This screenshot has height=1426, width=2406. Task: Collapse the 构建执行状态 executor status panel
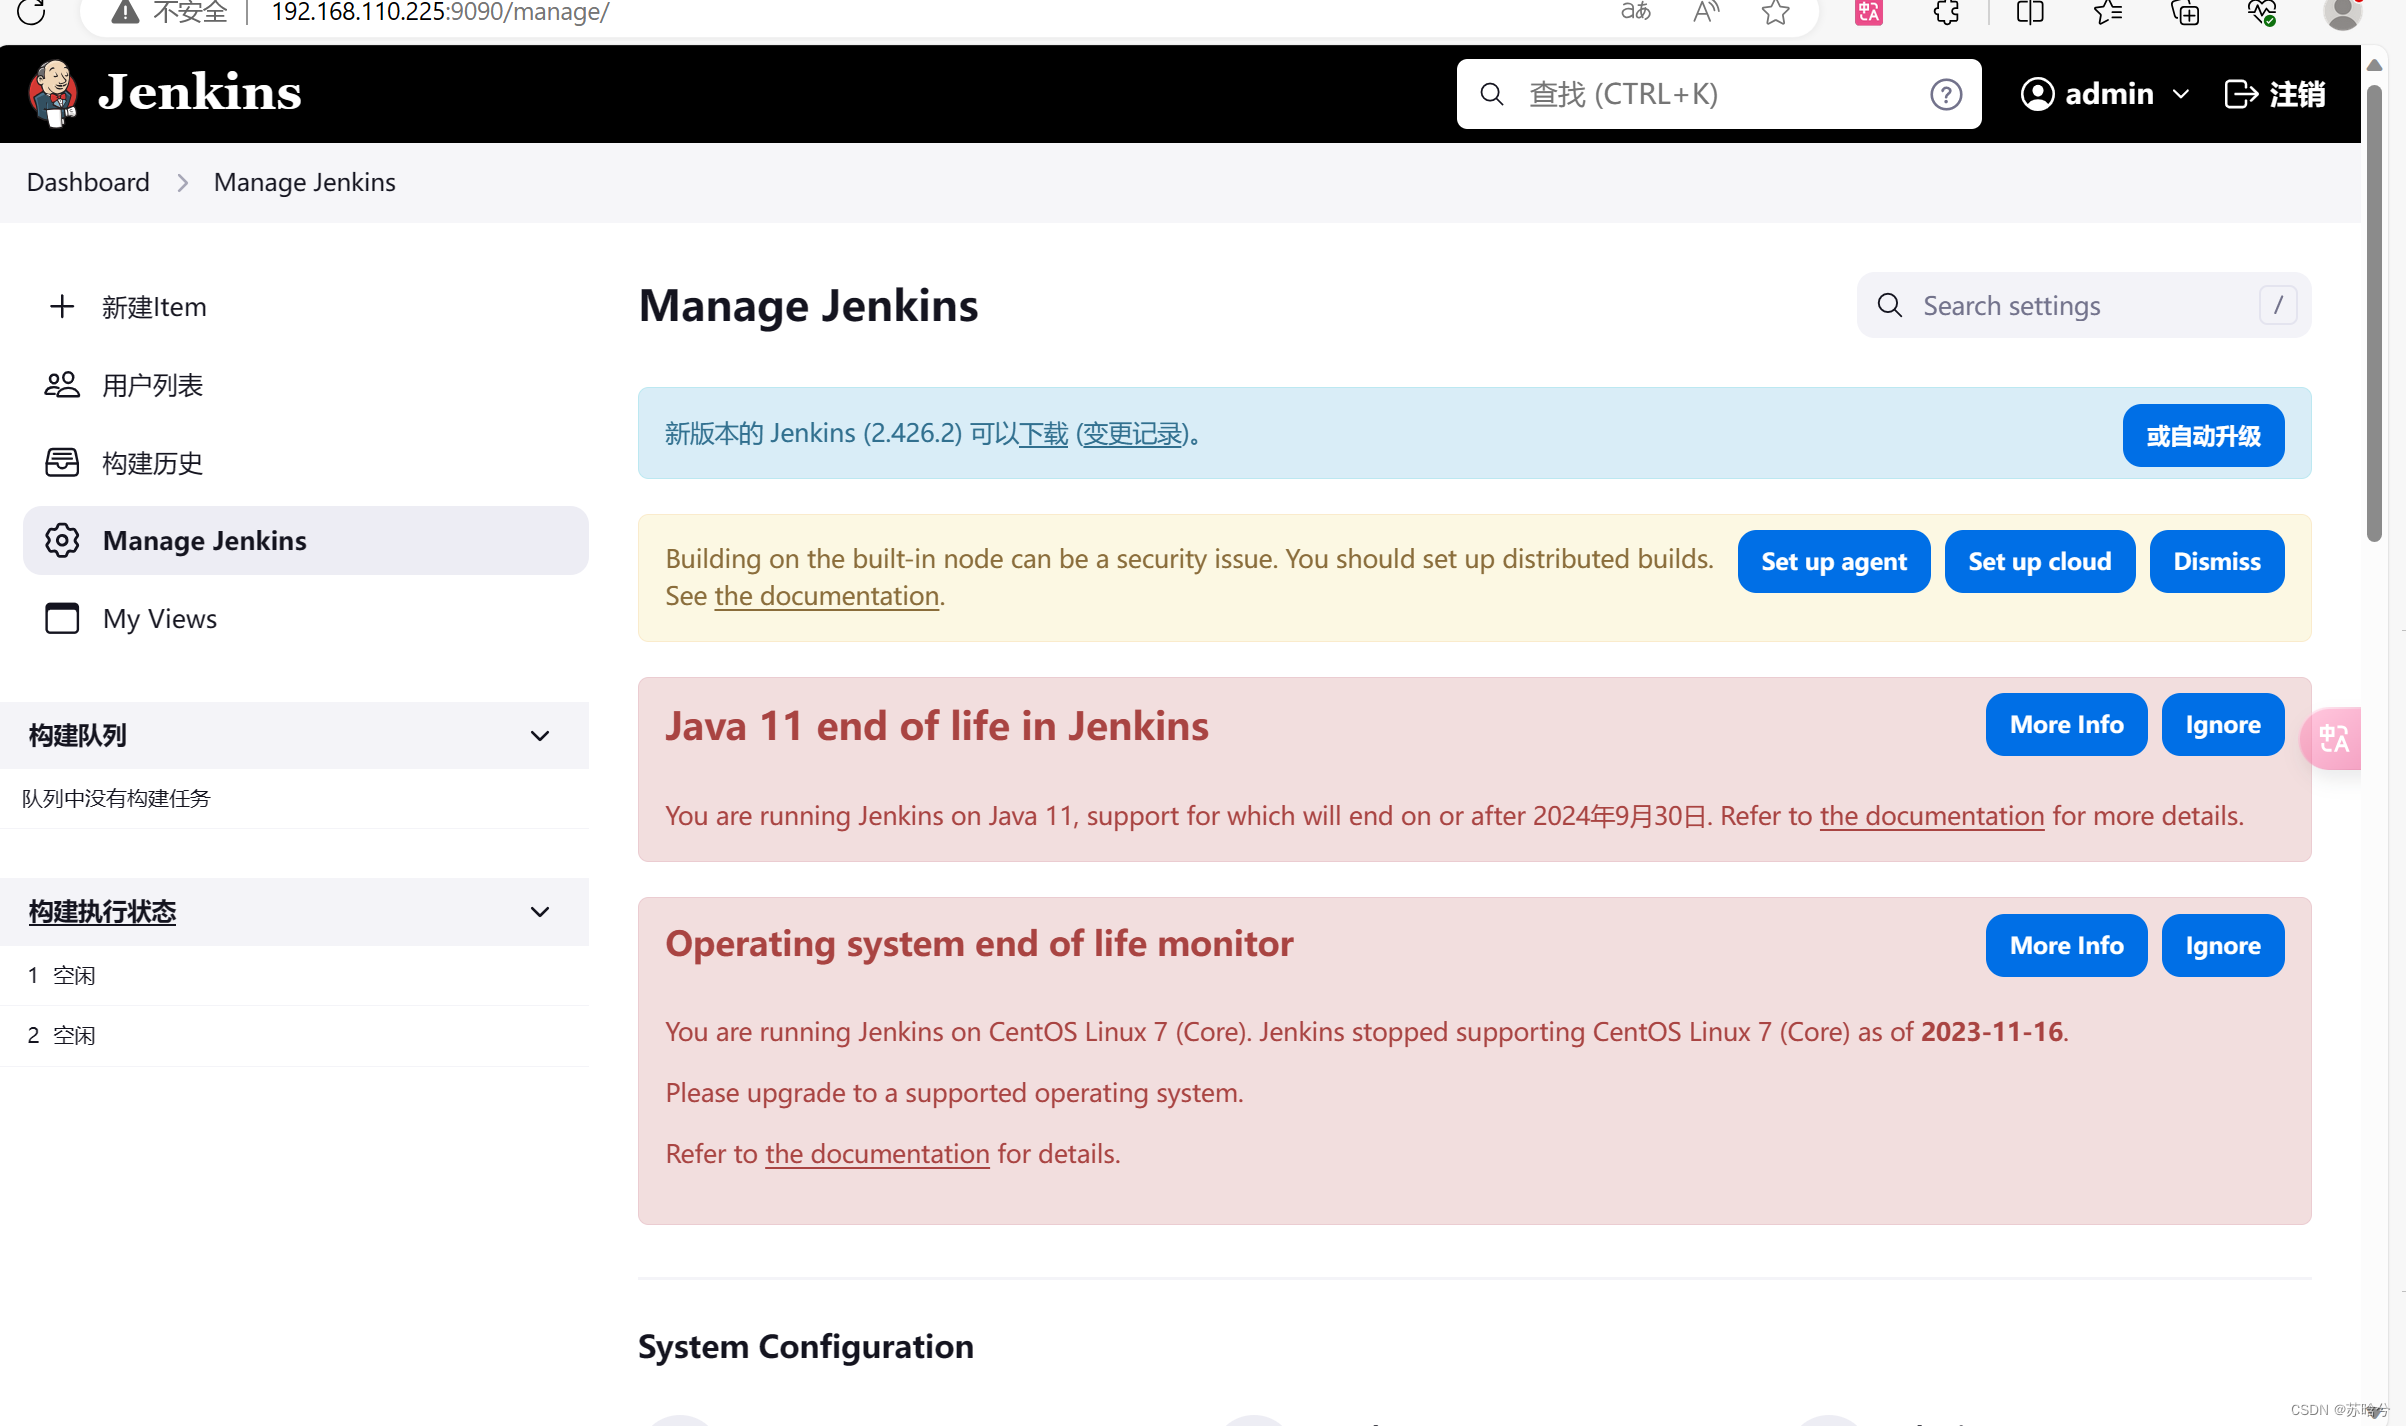[540, 912]
